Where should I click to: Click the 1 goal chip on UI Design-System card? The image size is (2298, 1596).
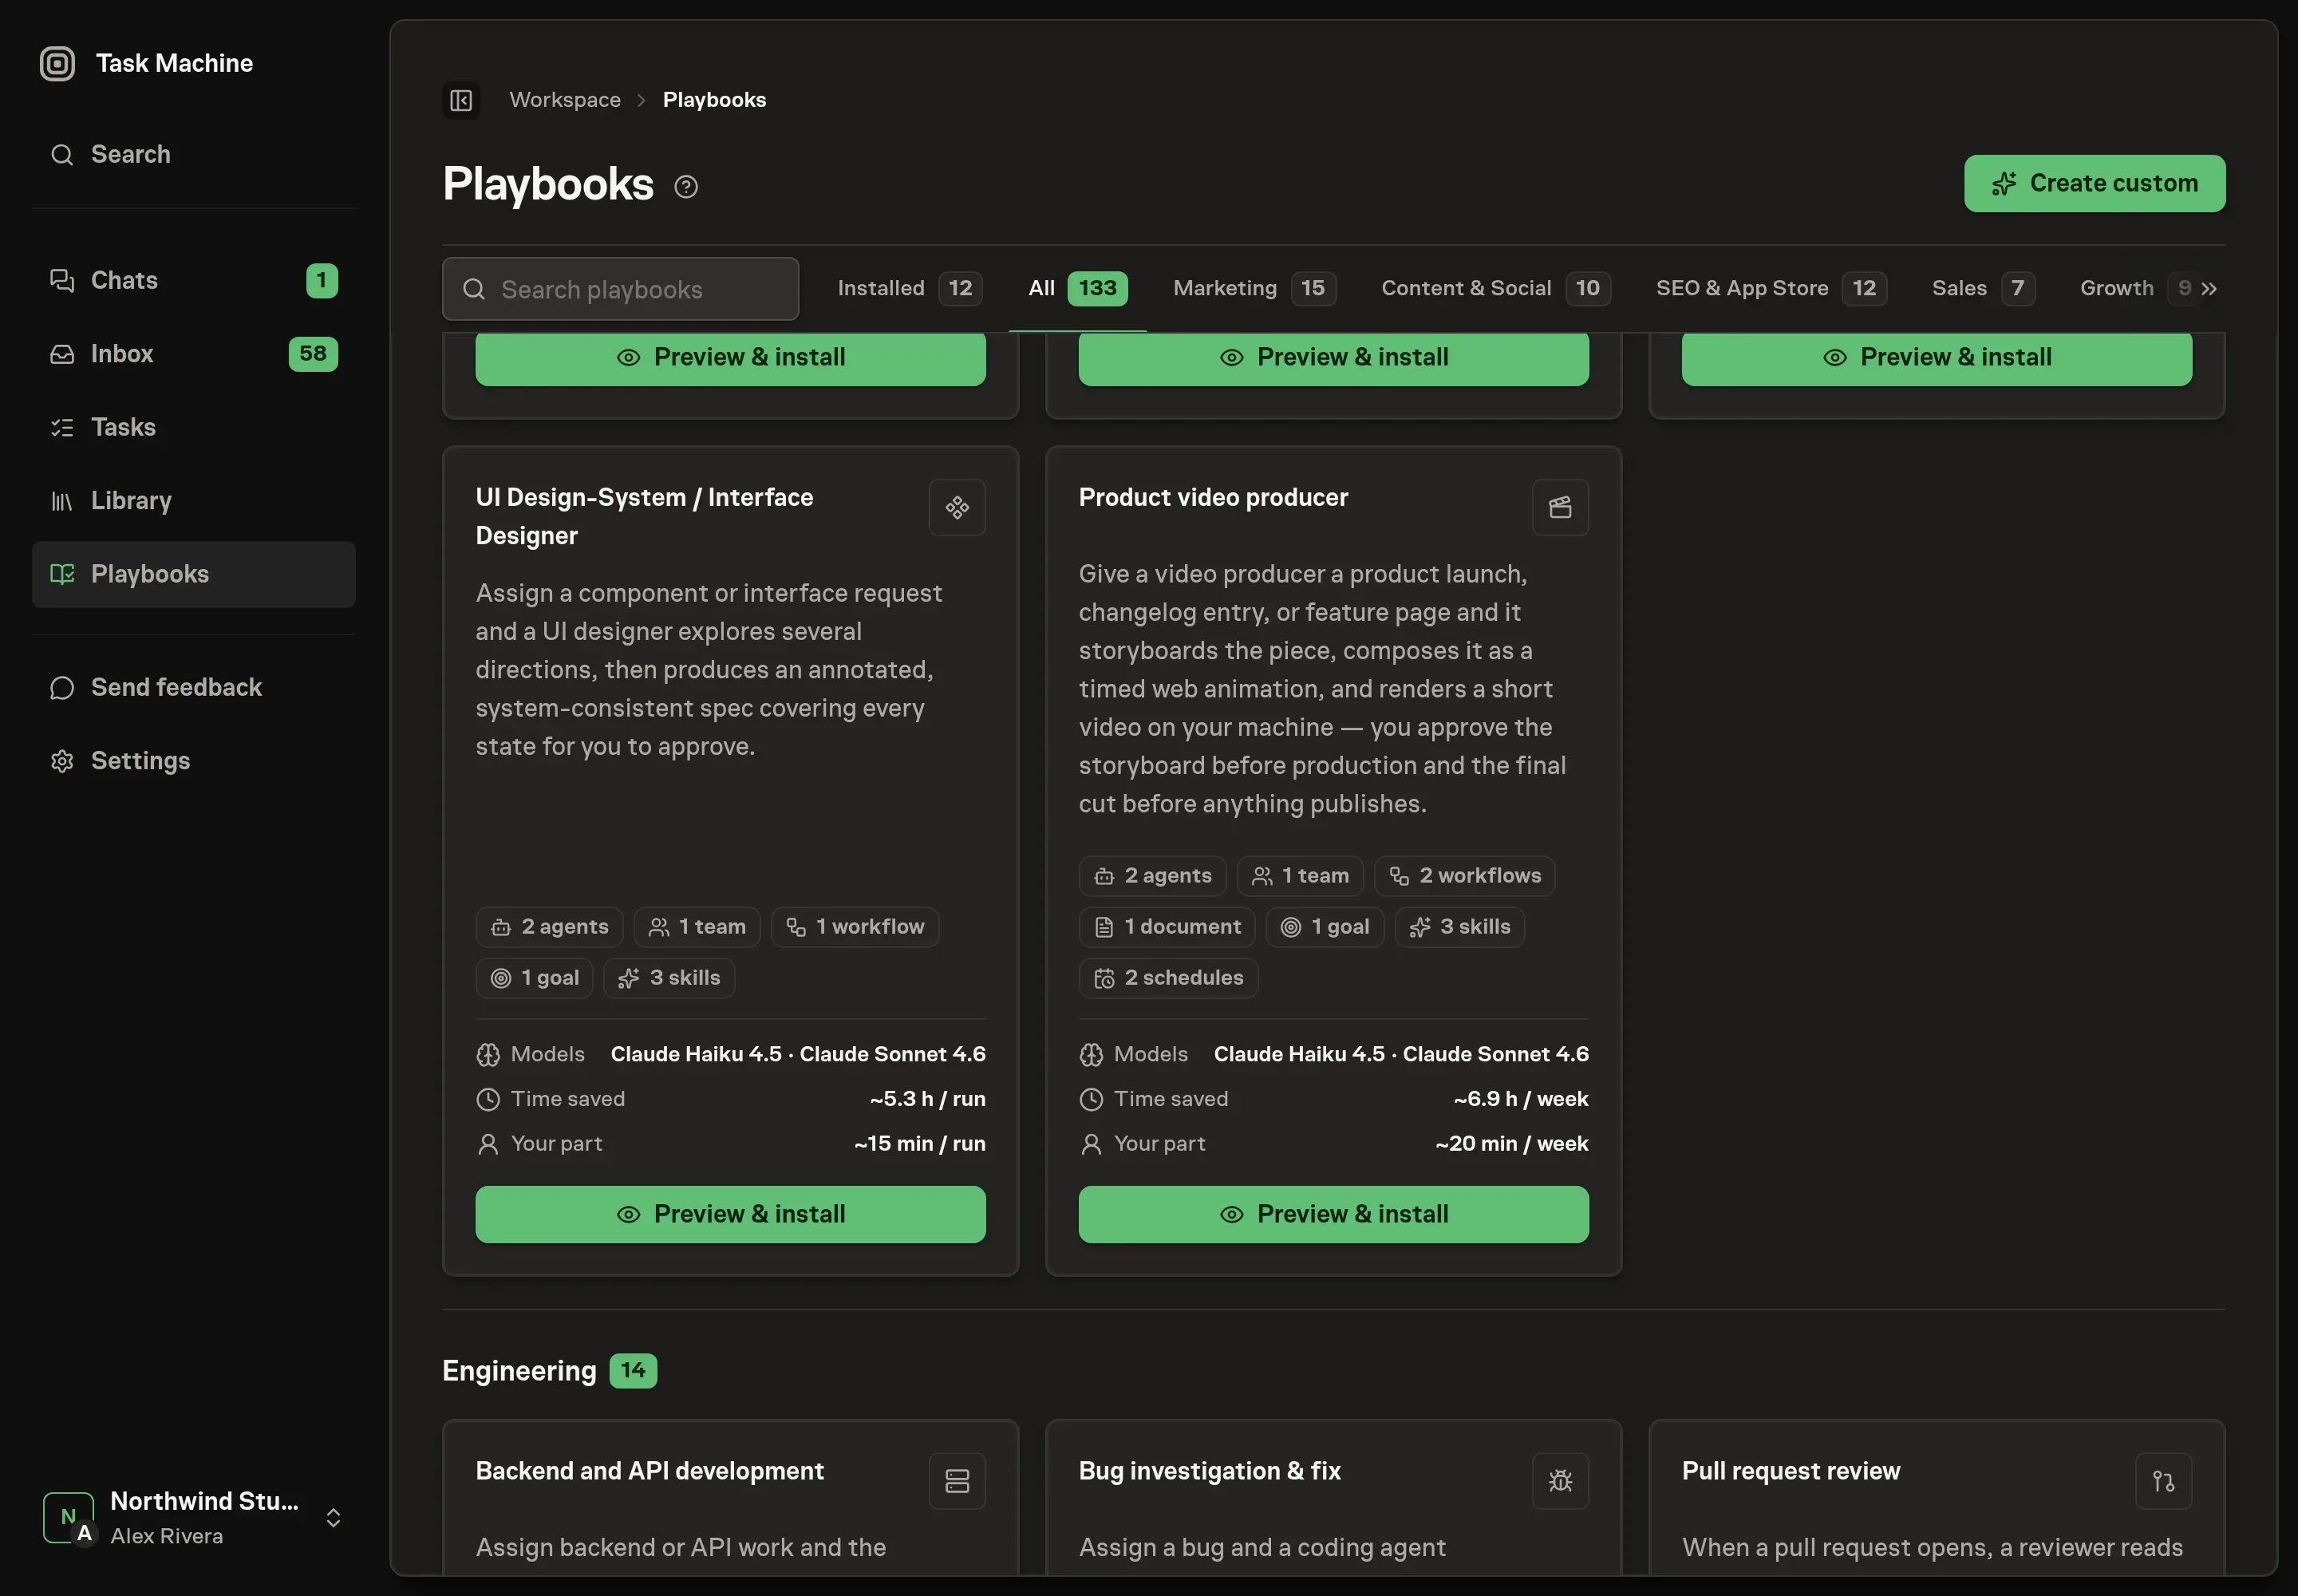(x=534, y=978)
